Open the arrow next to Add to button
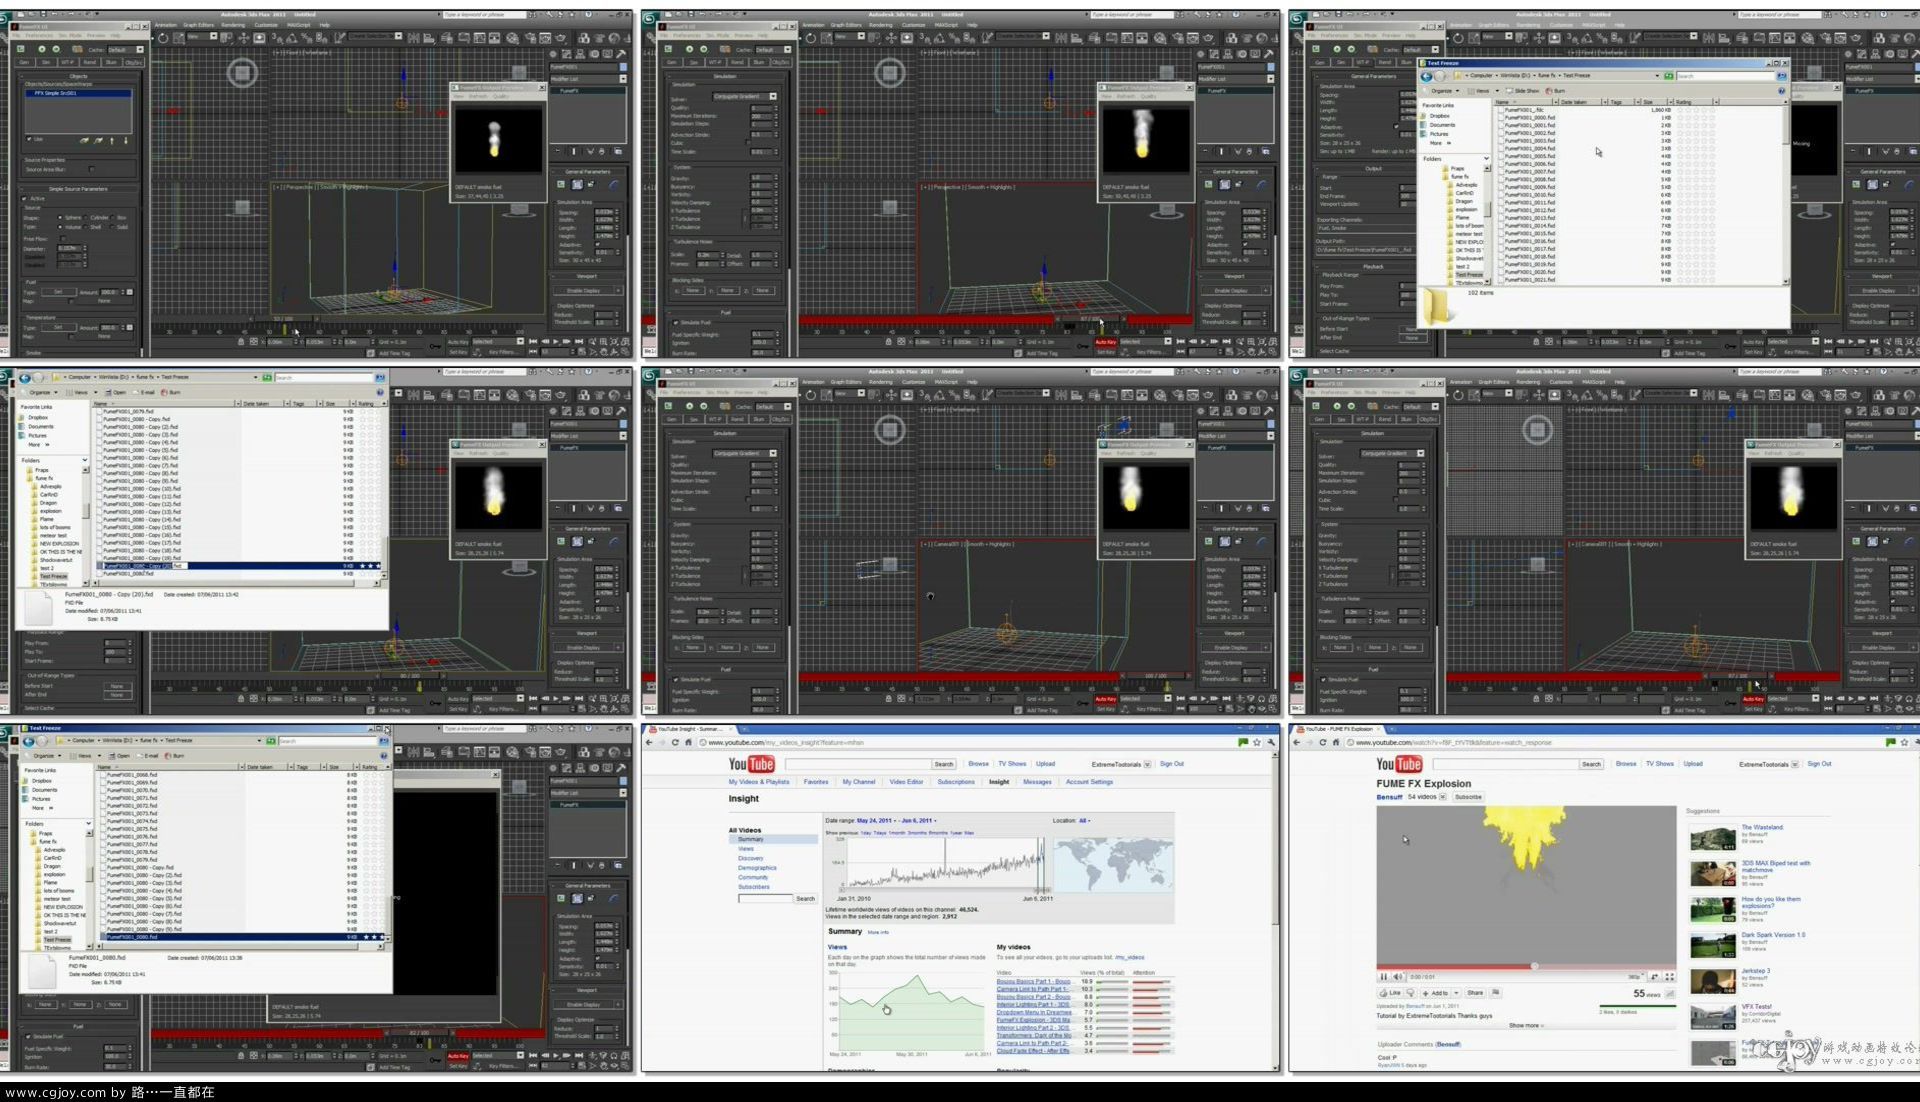1920x1102 pixels. [1456, 993]
